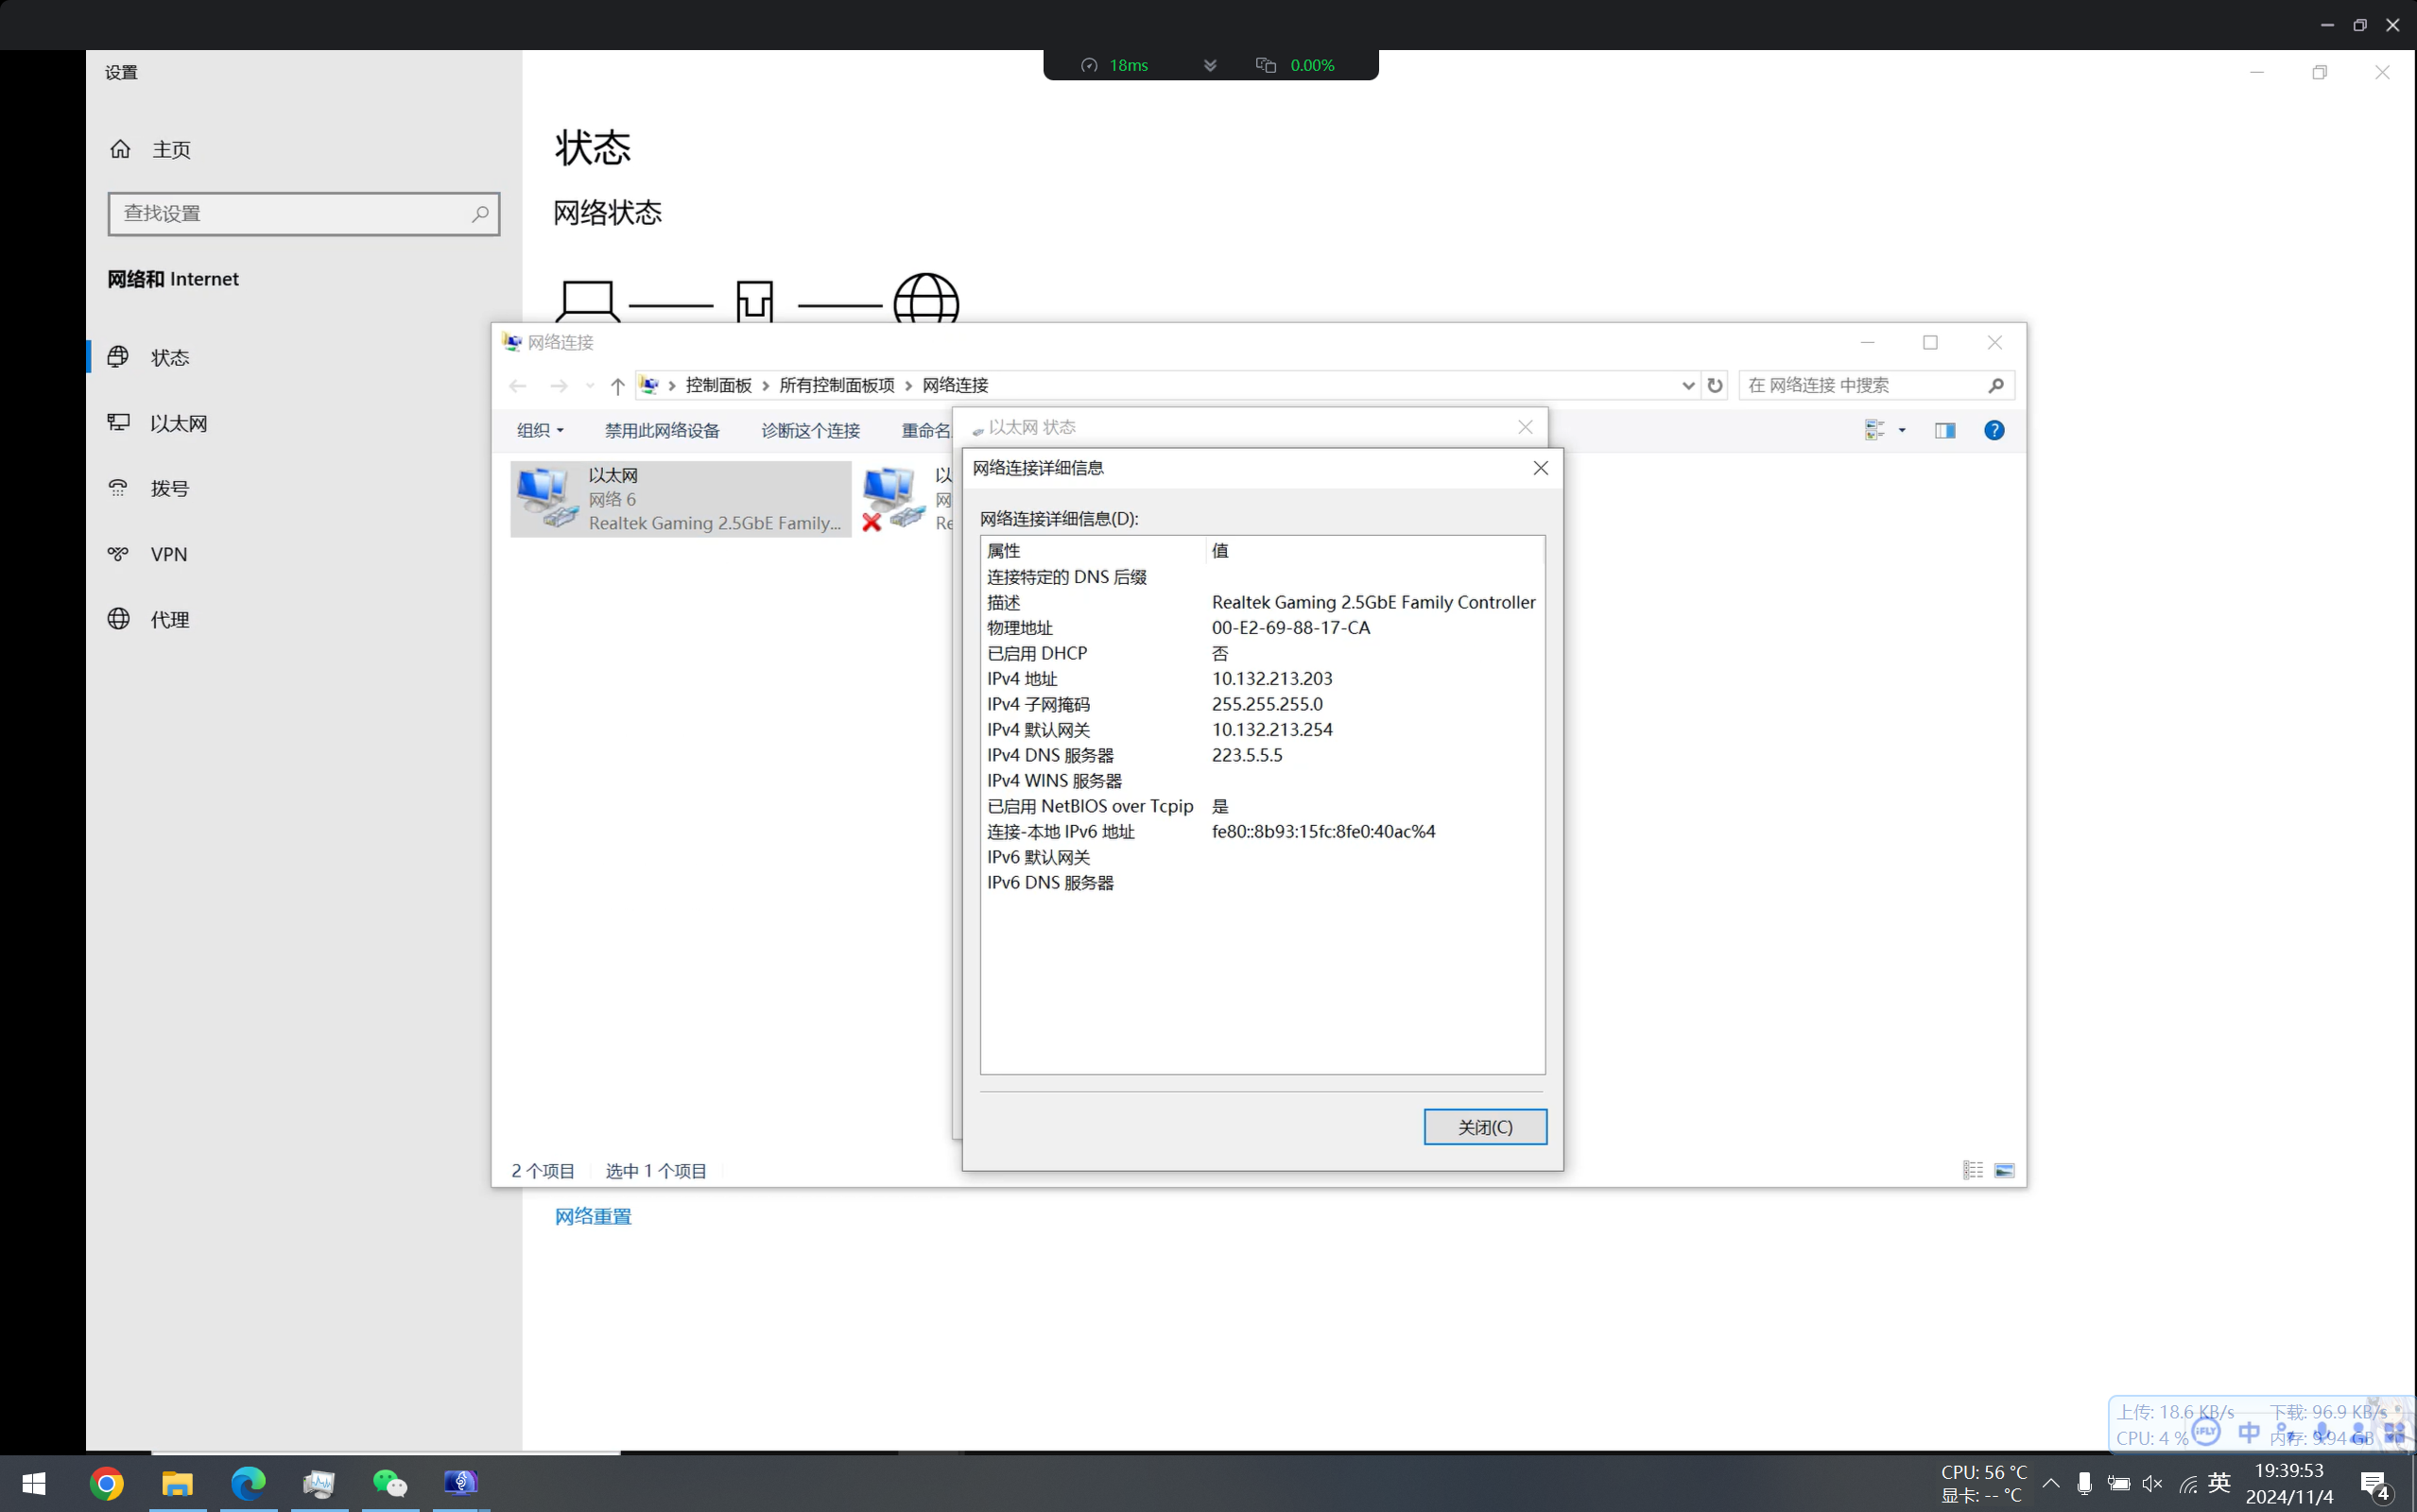The width and height of the screenshot is (2417, 1512).
Task: Select the 以太网 网络 6 adapter
Action: tap(680, 499)
